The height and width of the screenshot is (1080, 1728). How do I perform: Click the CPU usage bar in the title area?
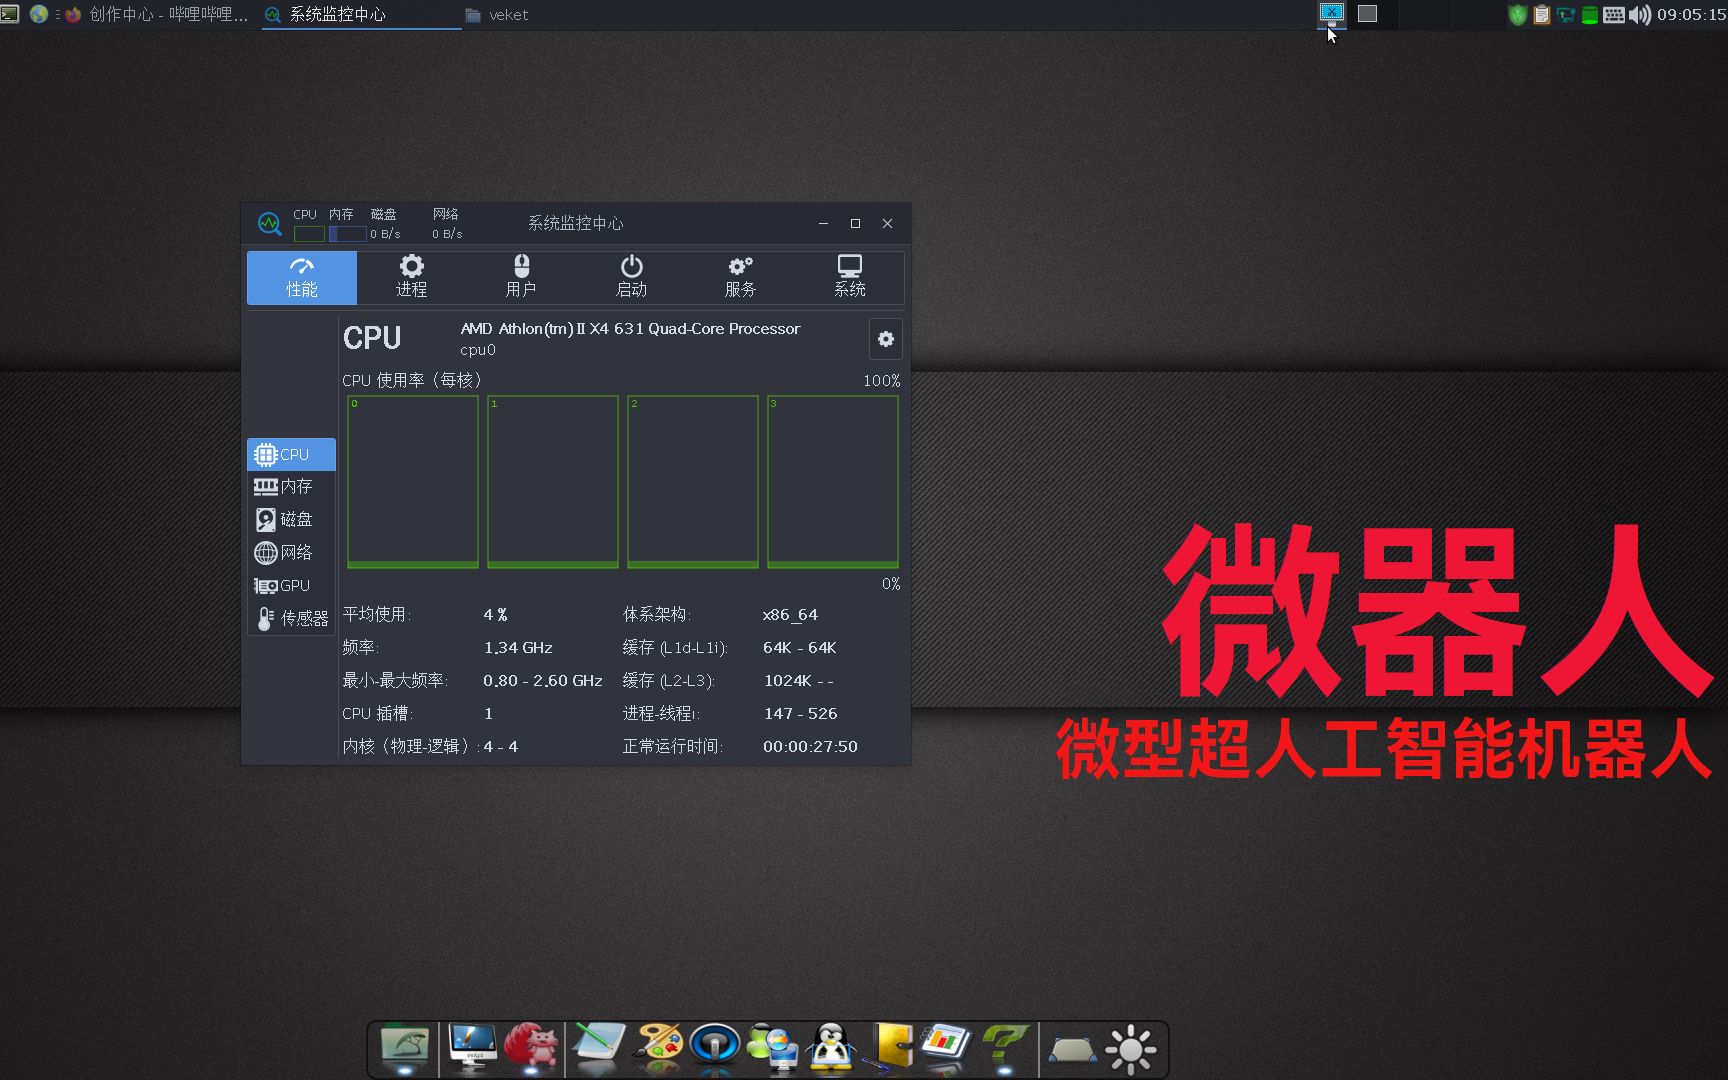click(309, 232)
